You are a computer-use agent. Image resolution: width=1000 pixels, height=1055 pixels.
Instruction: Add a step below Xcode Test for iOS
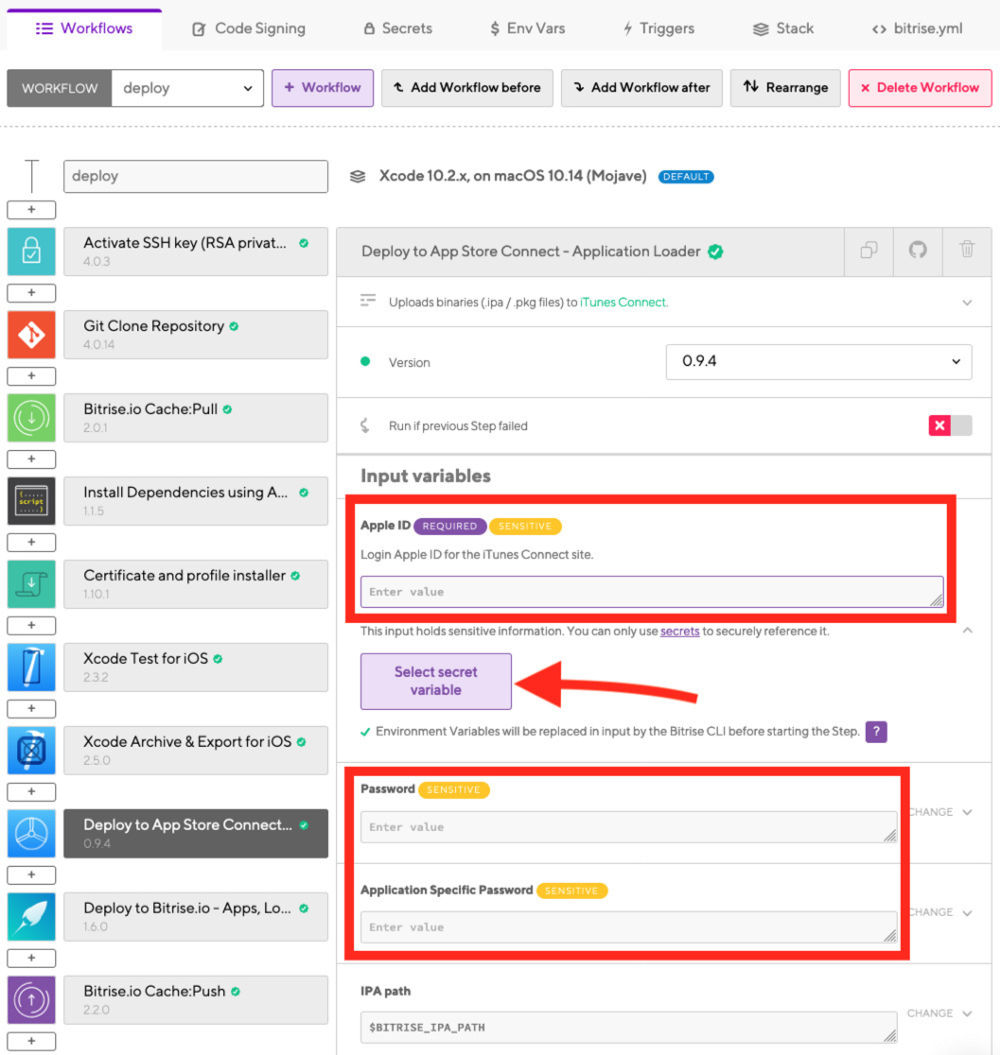point(31,708)
